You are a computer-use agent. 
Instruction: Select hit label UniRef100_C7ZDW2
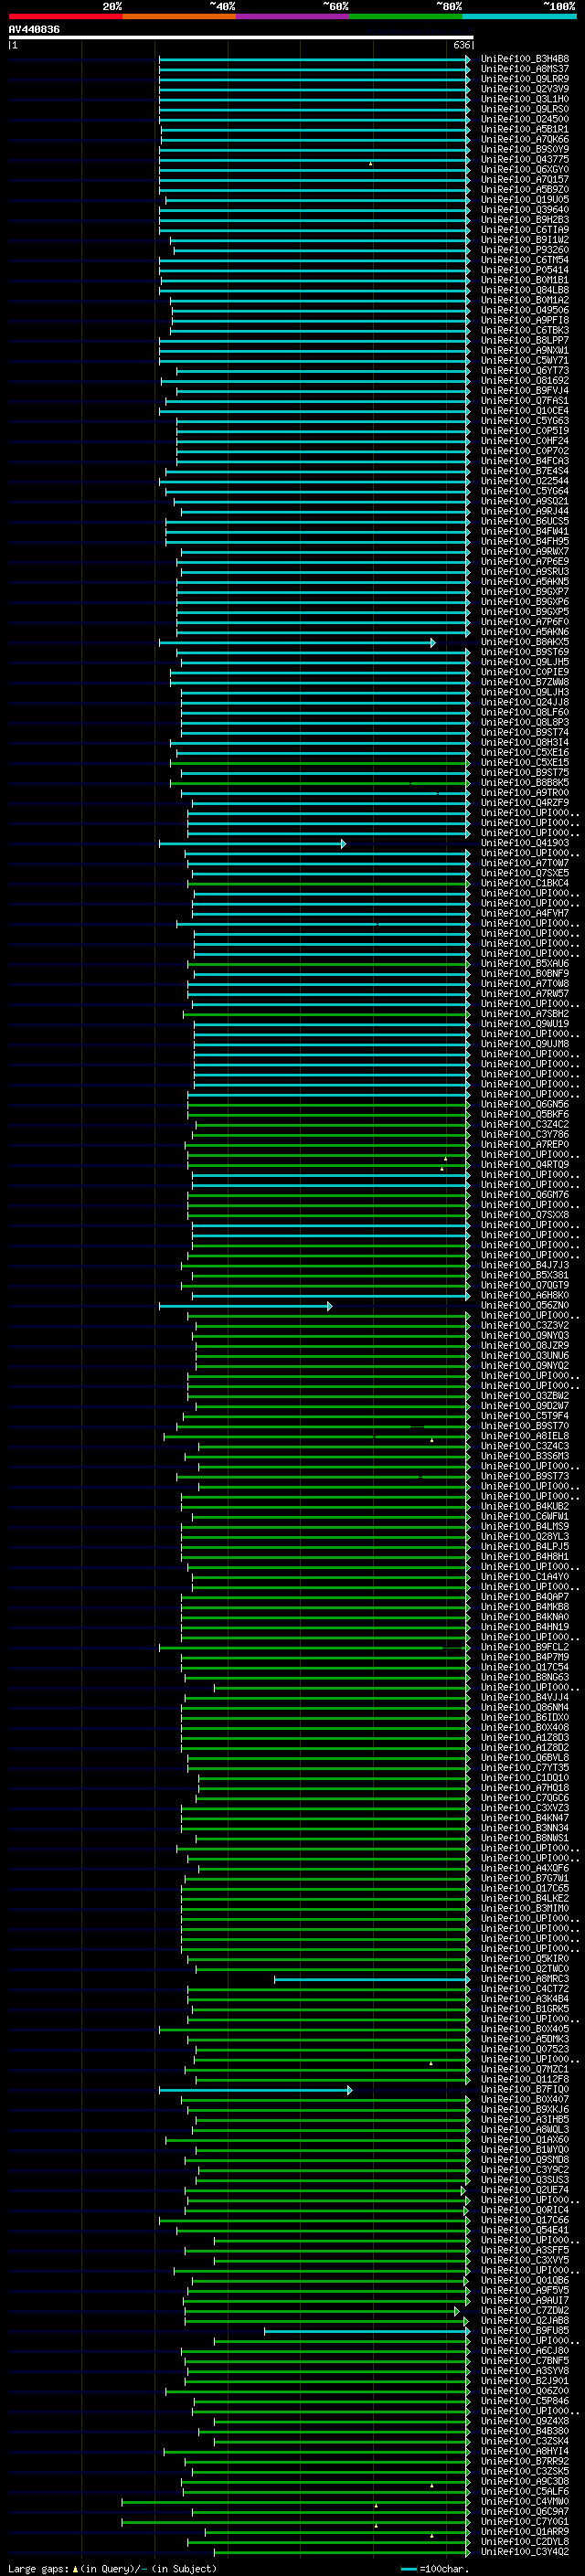click(525, 2310)
